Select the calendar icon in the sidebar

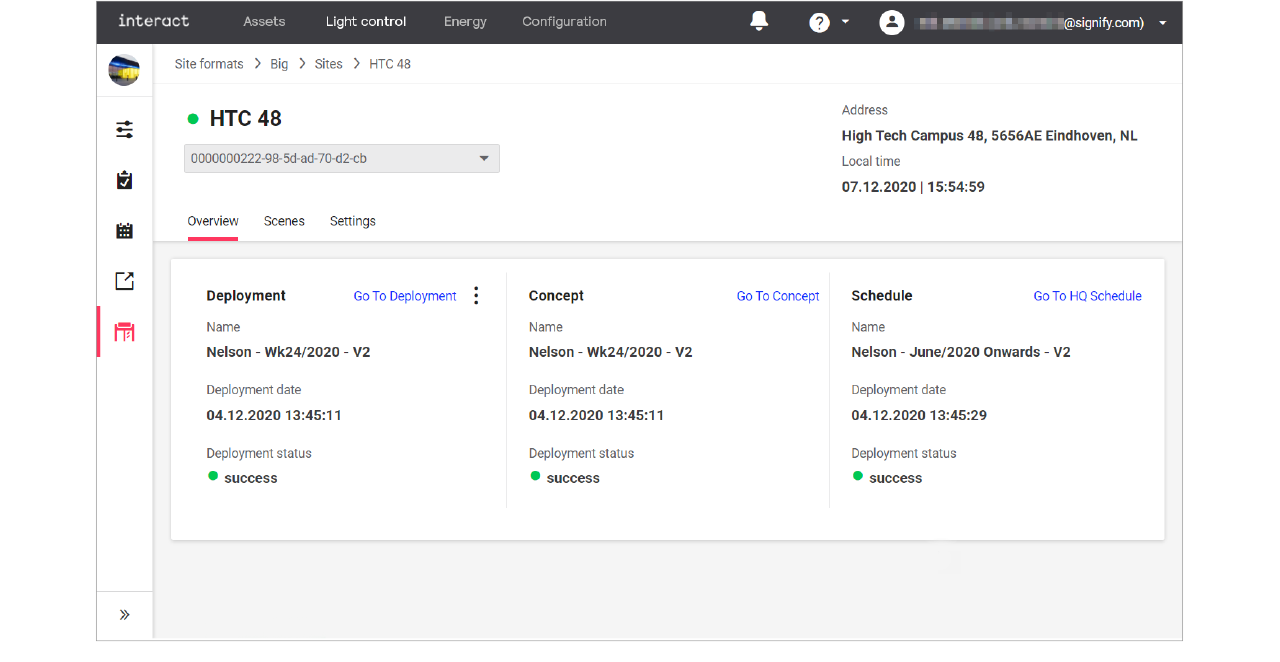[x=124, y=230]
